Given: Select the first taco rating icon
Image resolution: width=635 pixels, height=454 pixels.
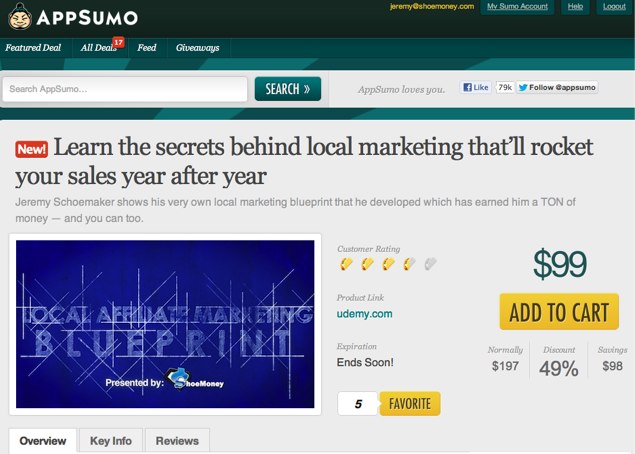Looking at the screenshot, I should pos(346,264).
